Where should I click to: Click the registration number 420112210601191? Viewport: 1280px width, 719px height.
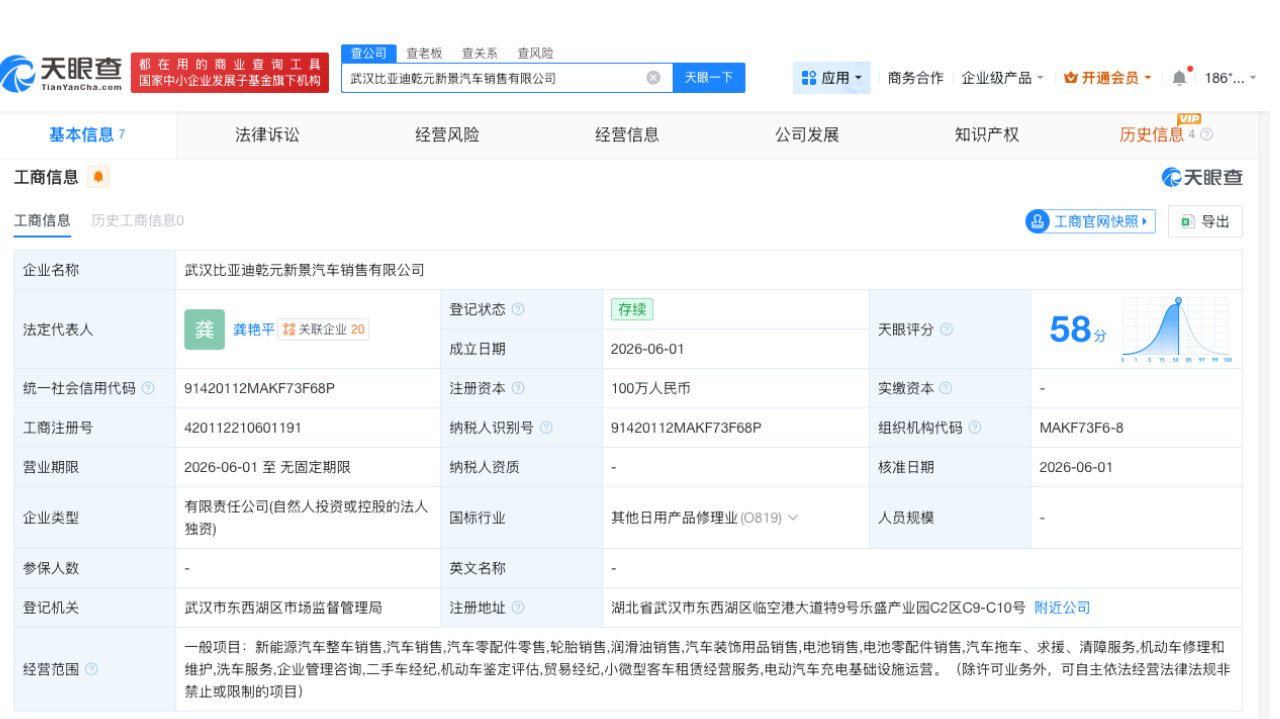click(243, 427)
